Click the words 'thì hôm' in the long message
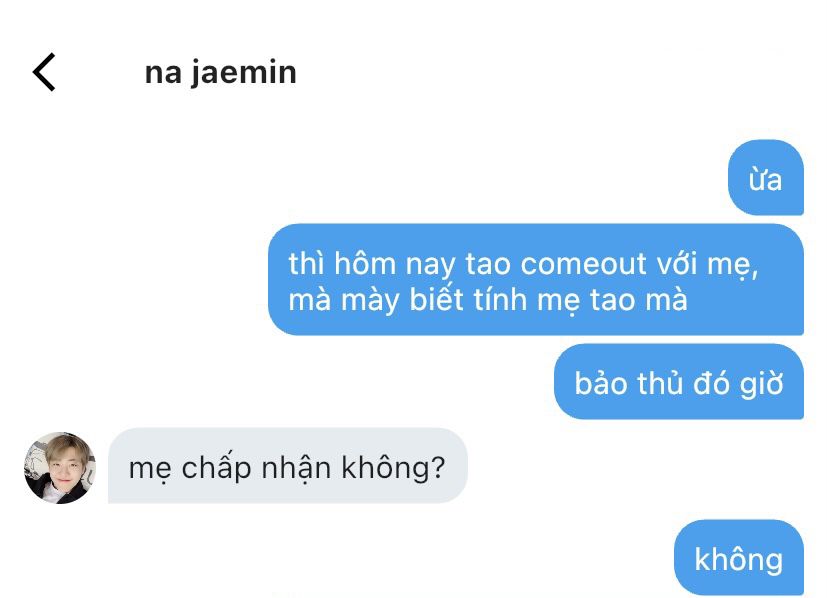The width and height of the screenshot is (827, 598). point(342,264)
